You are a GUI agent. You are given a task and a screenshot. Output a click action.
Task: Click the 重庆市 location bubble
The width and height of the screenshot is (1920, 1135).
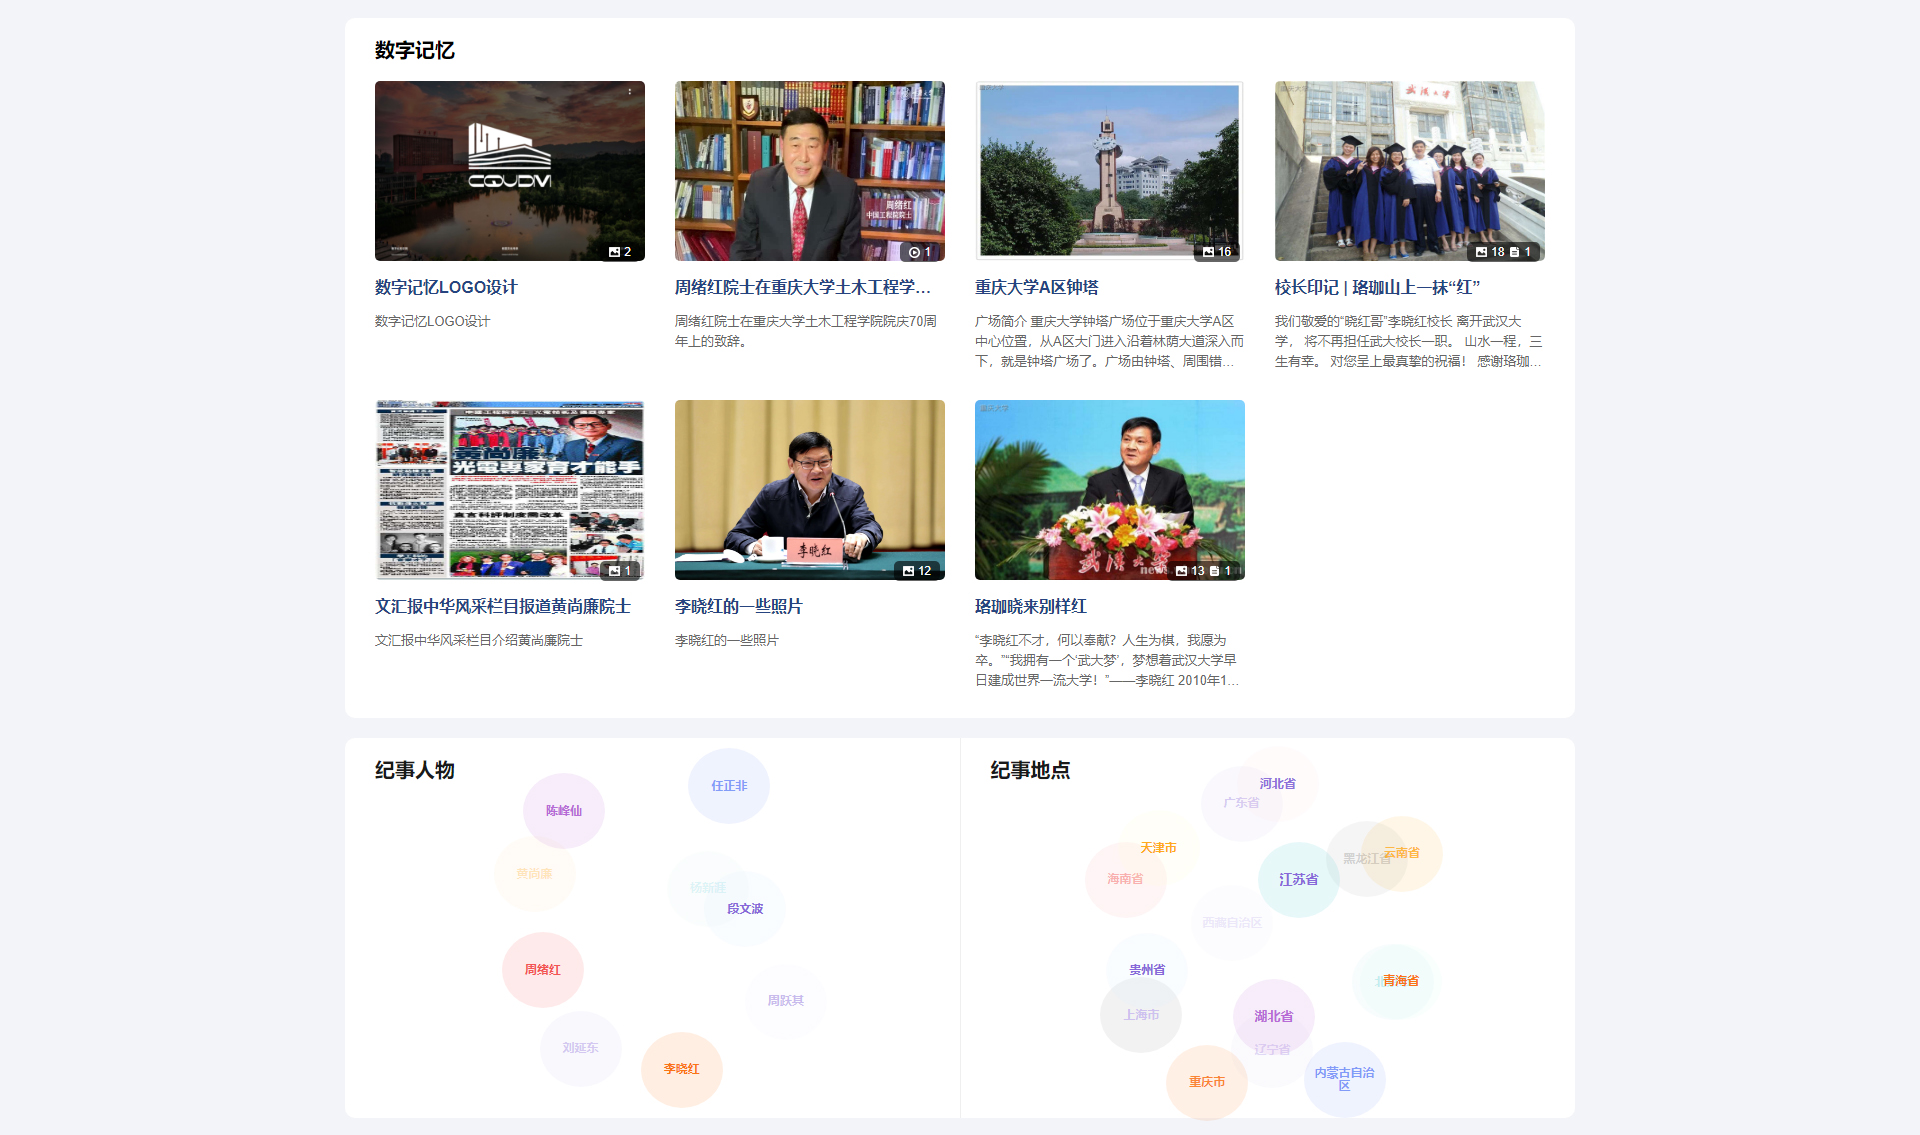1206,1082
